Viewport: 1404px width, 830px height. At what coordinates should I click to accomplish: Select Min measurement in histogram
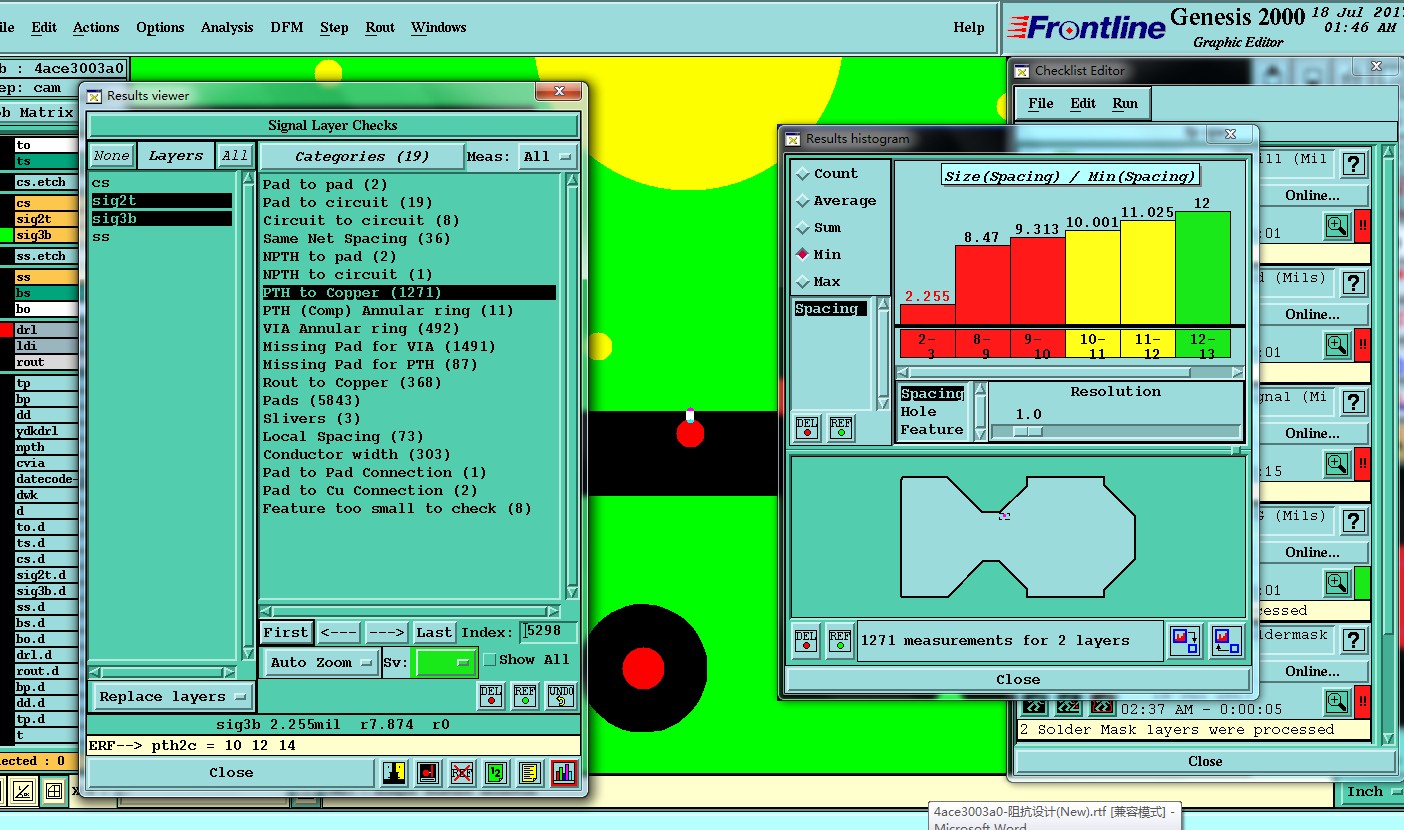tap(818, 255)
